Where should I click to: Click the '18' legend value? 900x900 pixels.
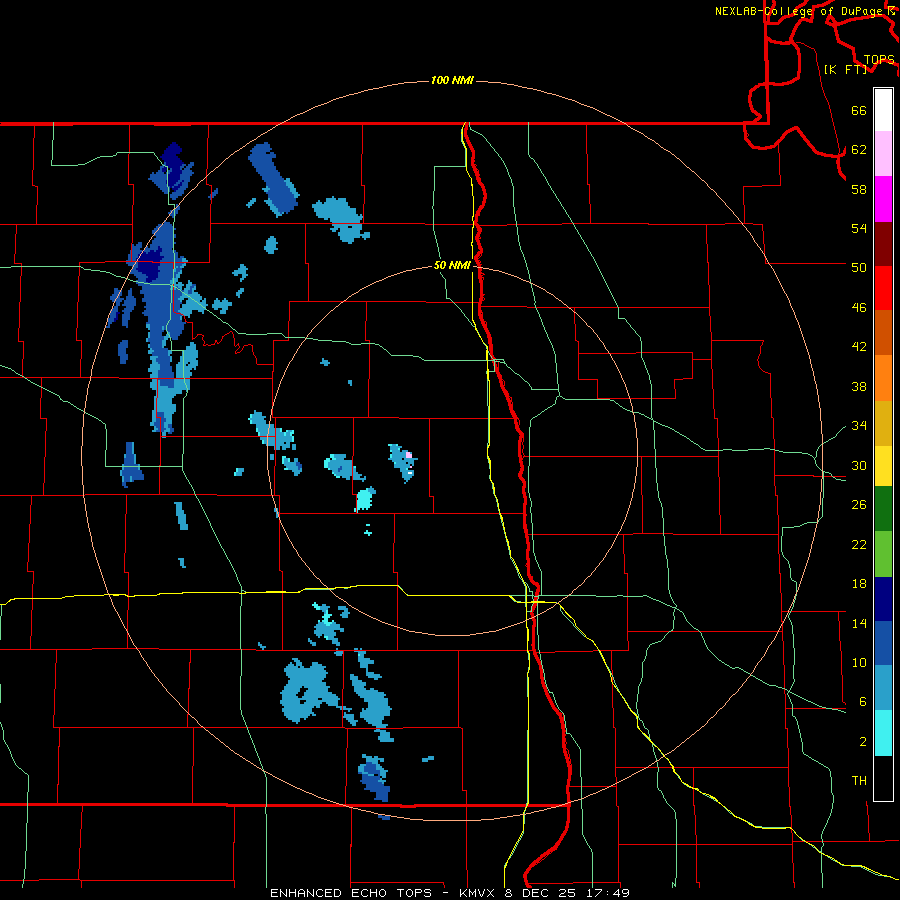(859, 584)
